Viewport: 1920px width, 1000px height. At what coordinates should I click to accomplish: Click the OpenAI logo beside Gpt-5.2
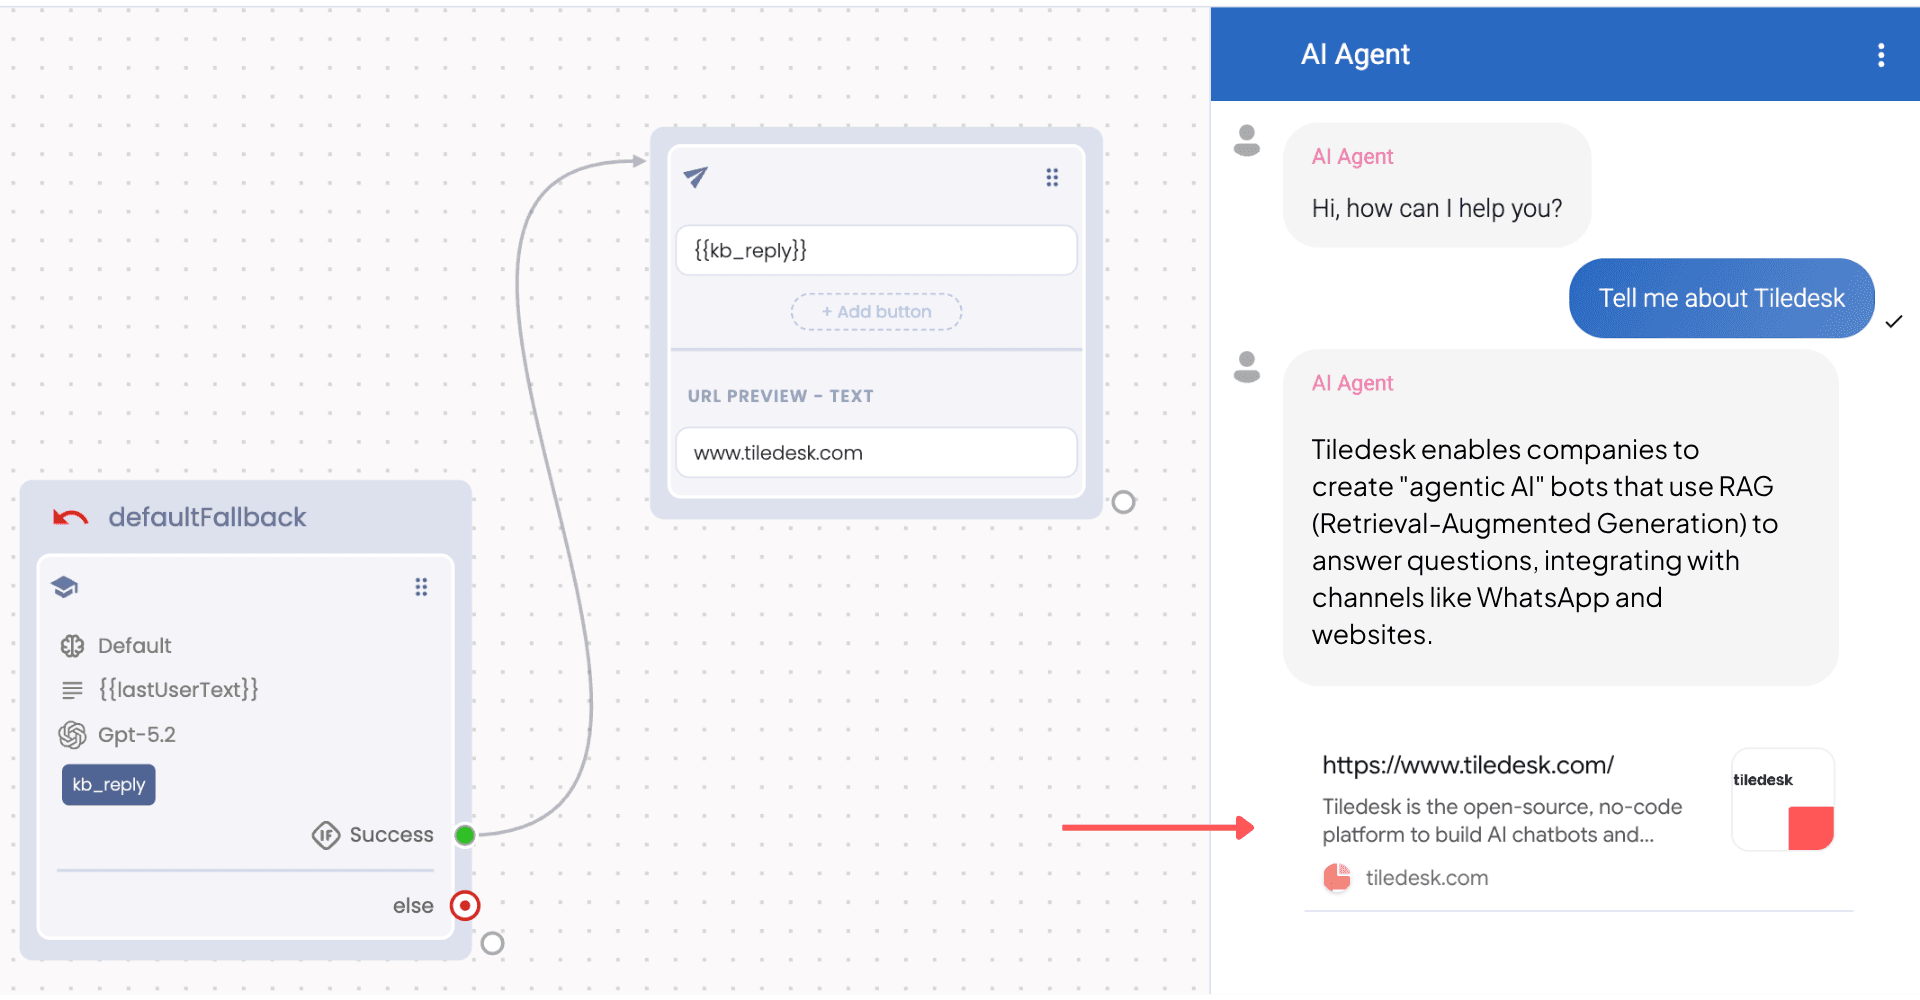click(x=72, y=735)
